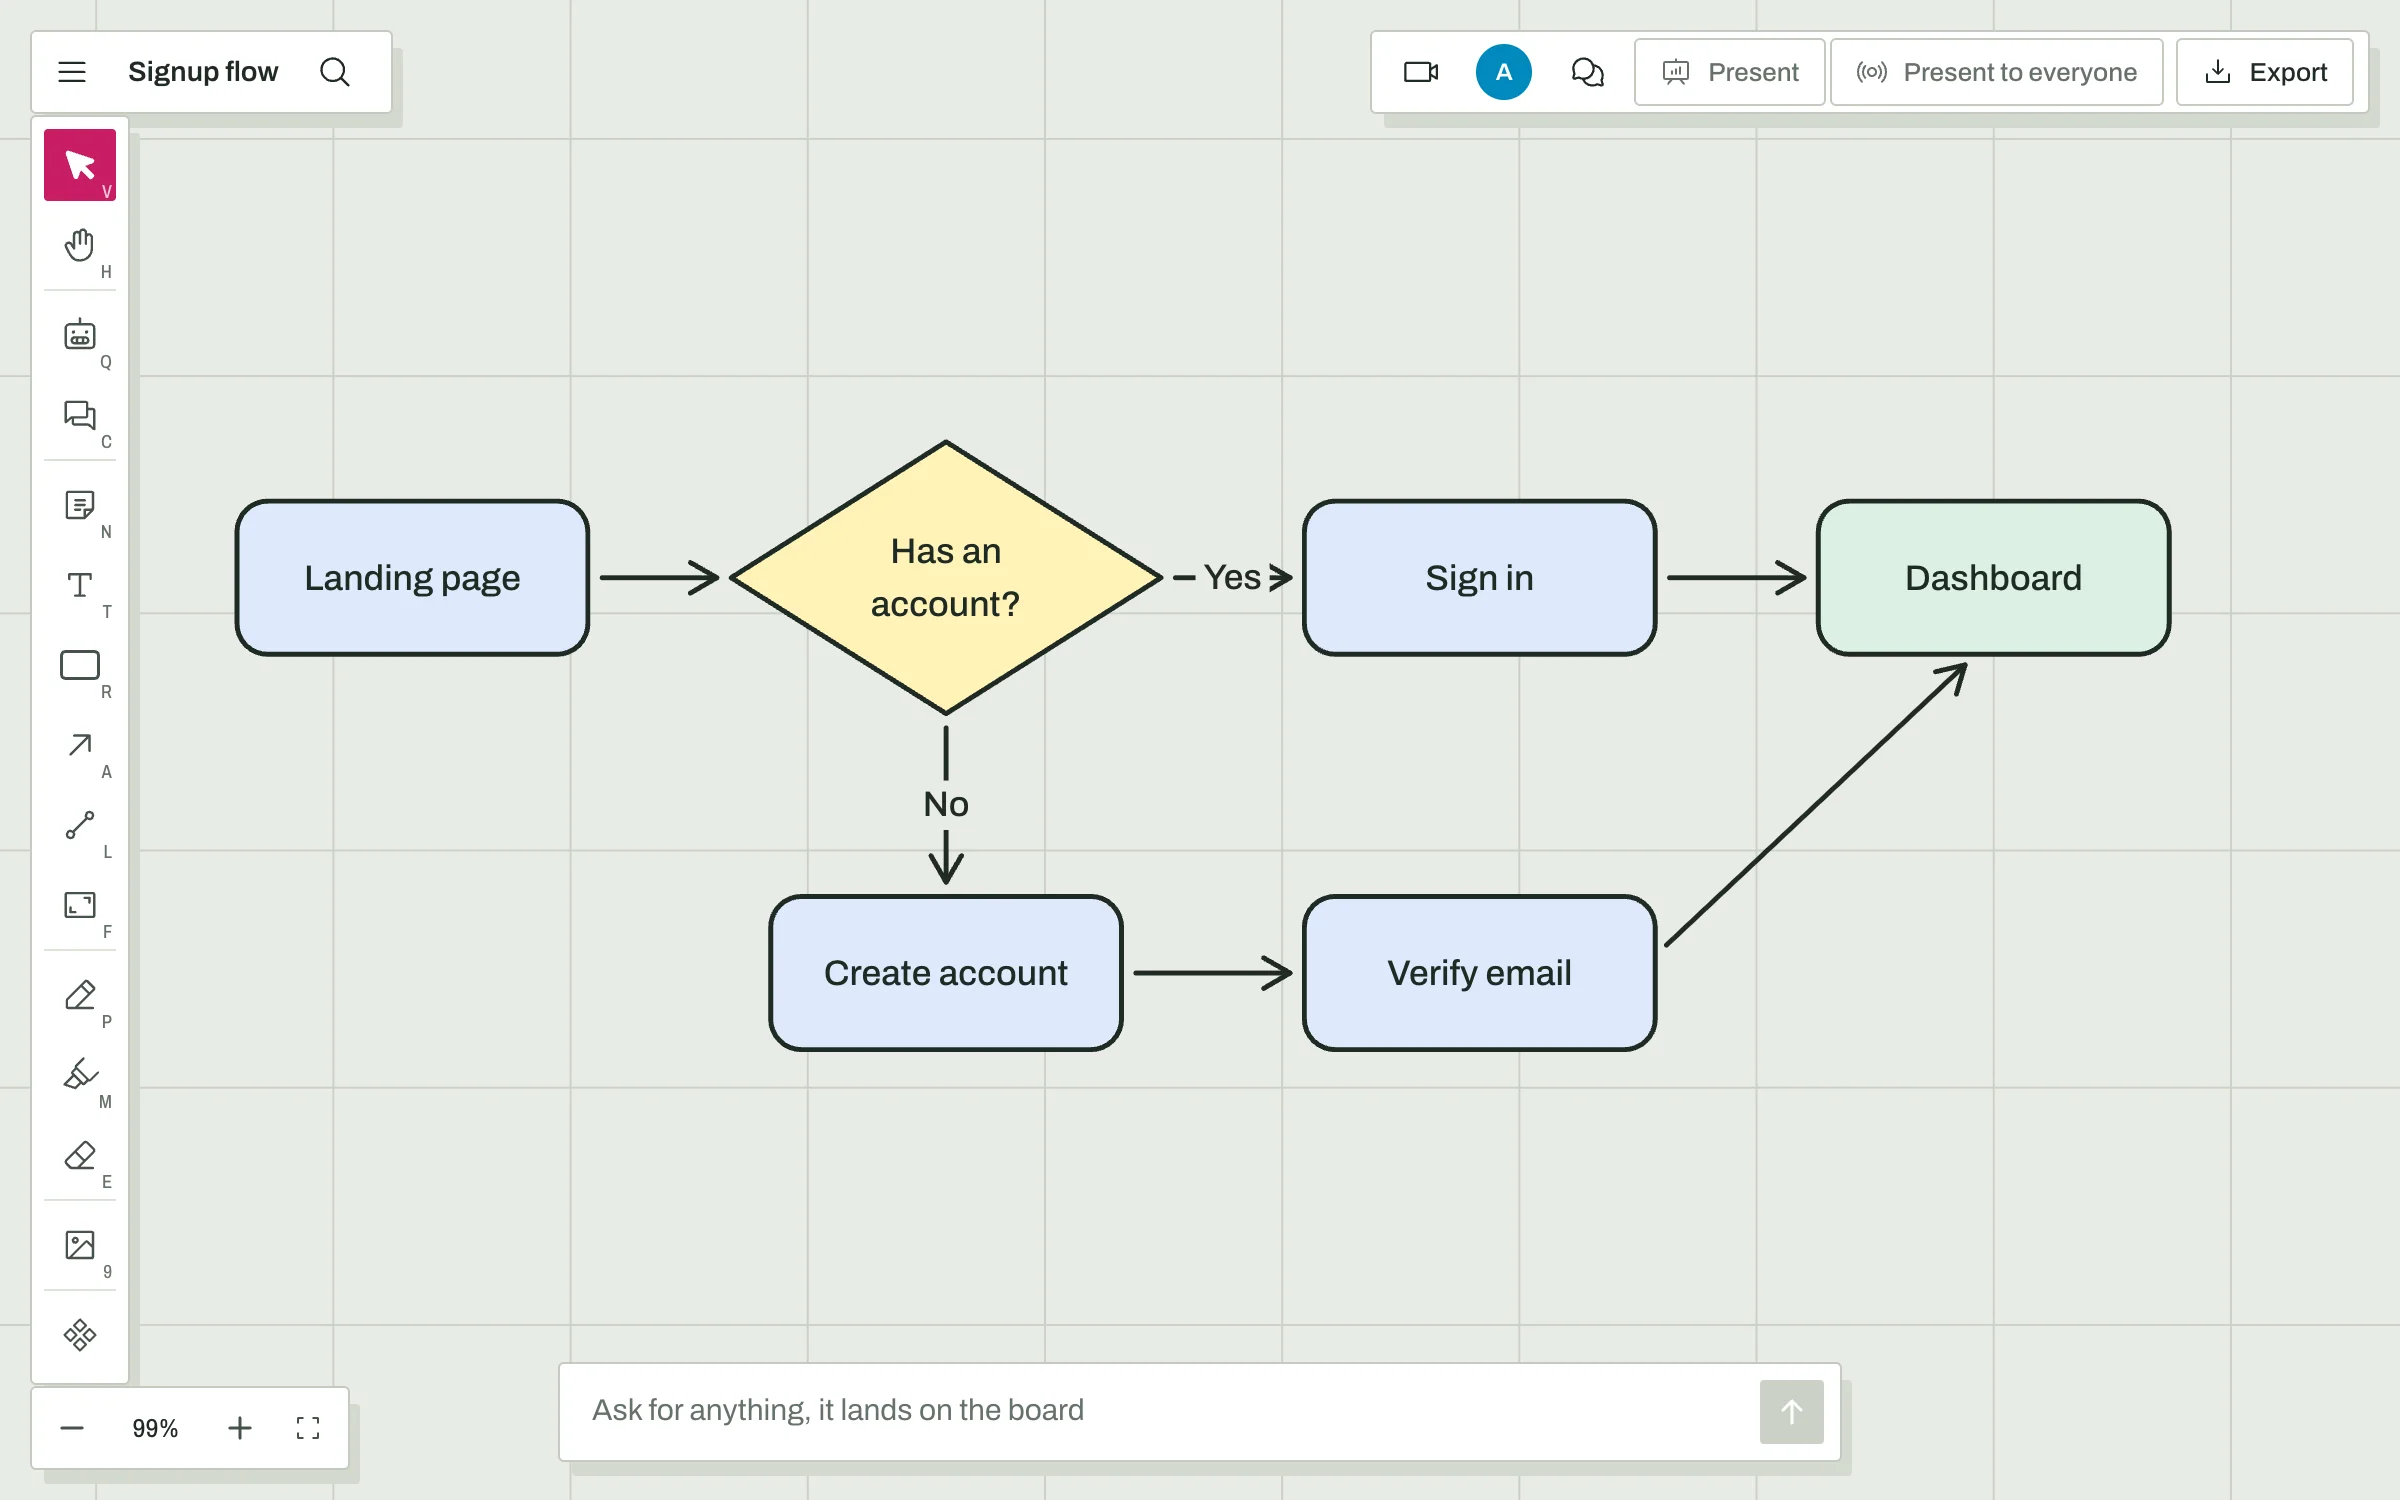Click the Yes arrow label
The height and width of the screenshot is (1500, 2400).
[x=1232, y=577]
